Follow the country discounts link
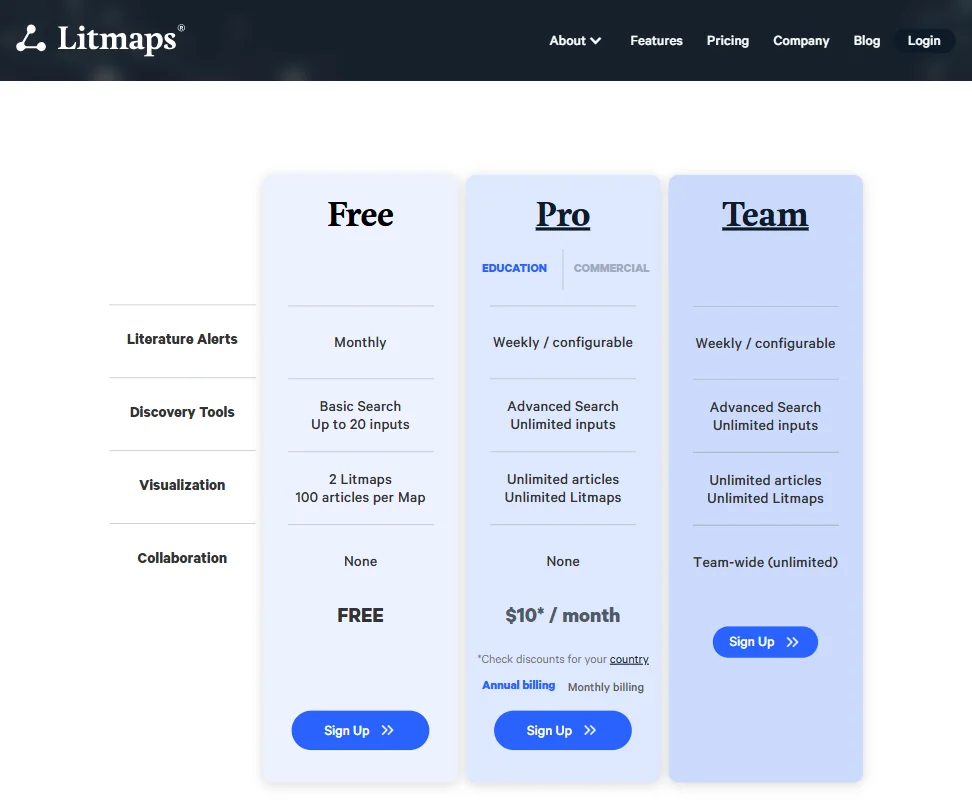 (629, 659)
